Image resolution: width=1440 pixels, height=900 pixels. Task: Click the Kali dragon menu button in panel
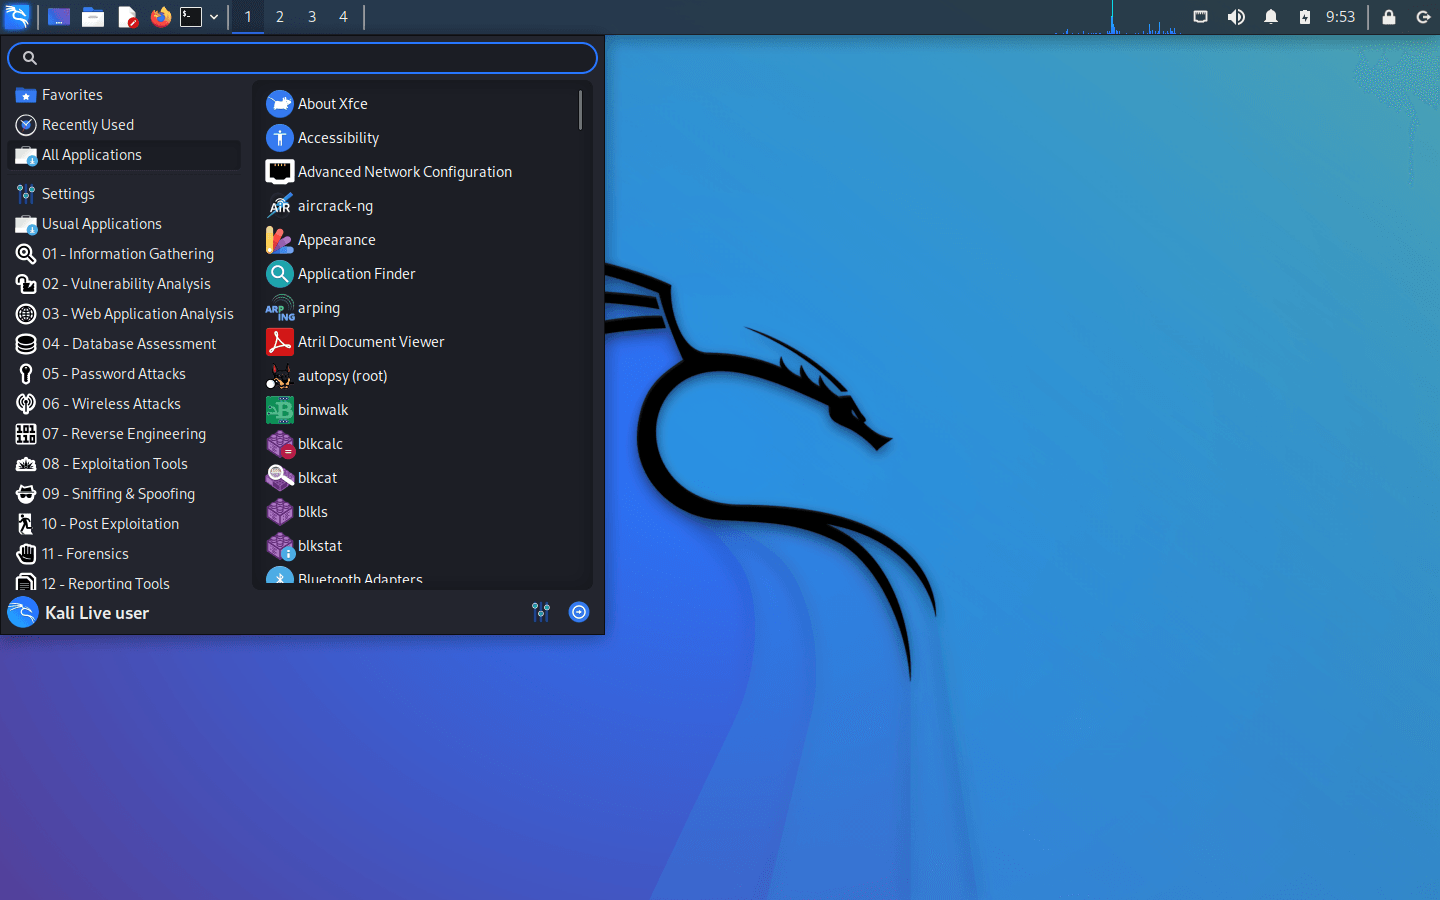pos(17,16)
